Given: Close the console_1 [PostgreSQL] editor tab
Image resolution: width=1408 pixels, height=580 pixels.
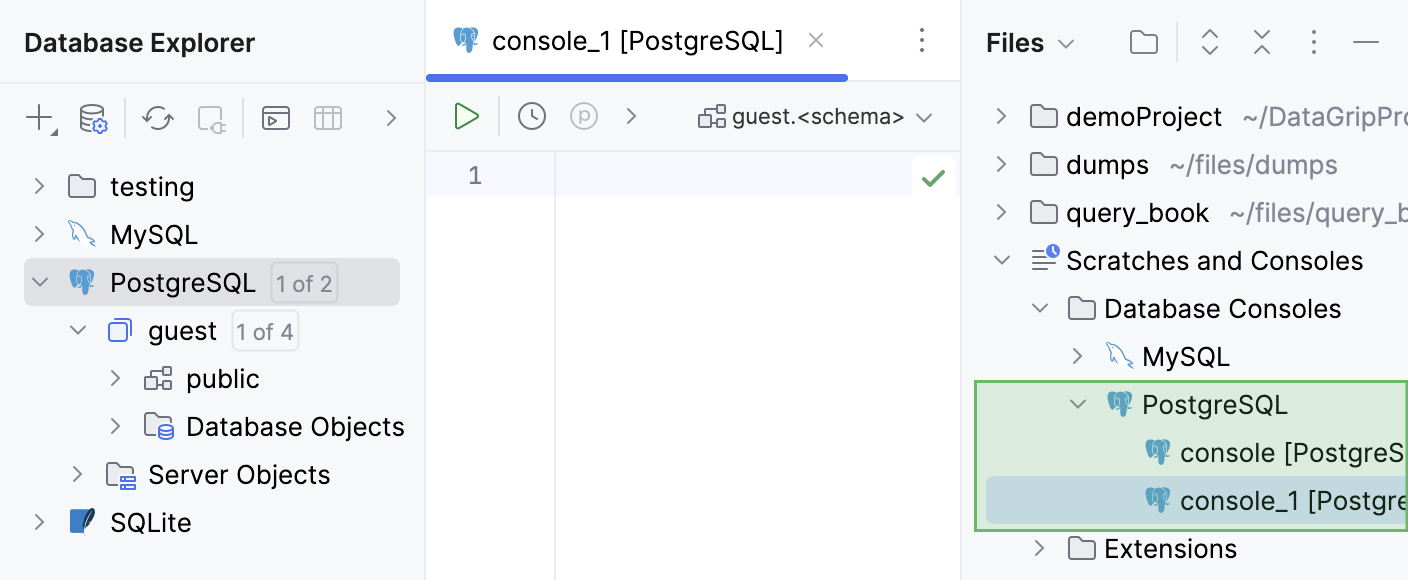Looking at the screenshot, I should pos(816,41).
